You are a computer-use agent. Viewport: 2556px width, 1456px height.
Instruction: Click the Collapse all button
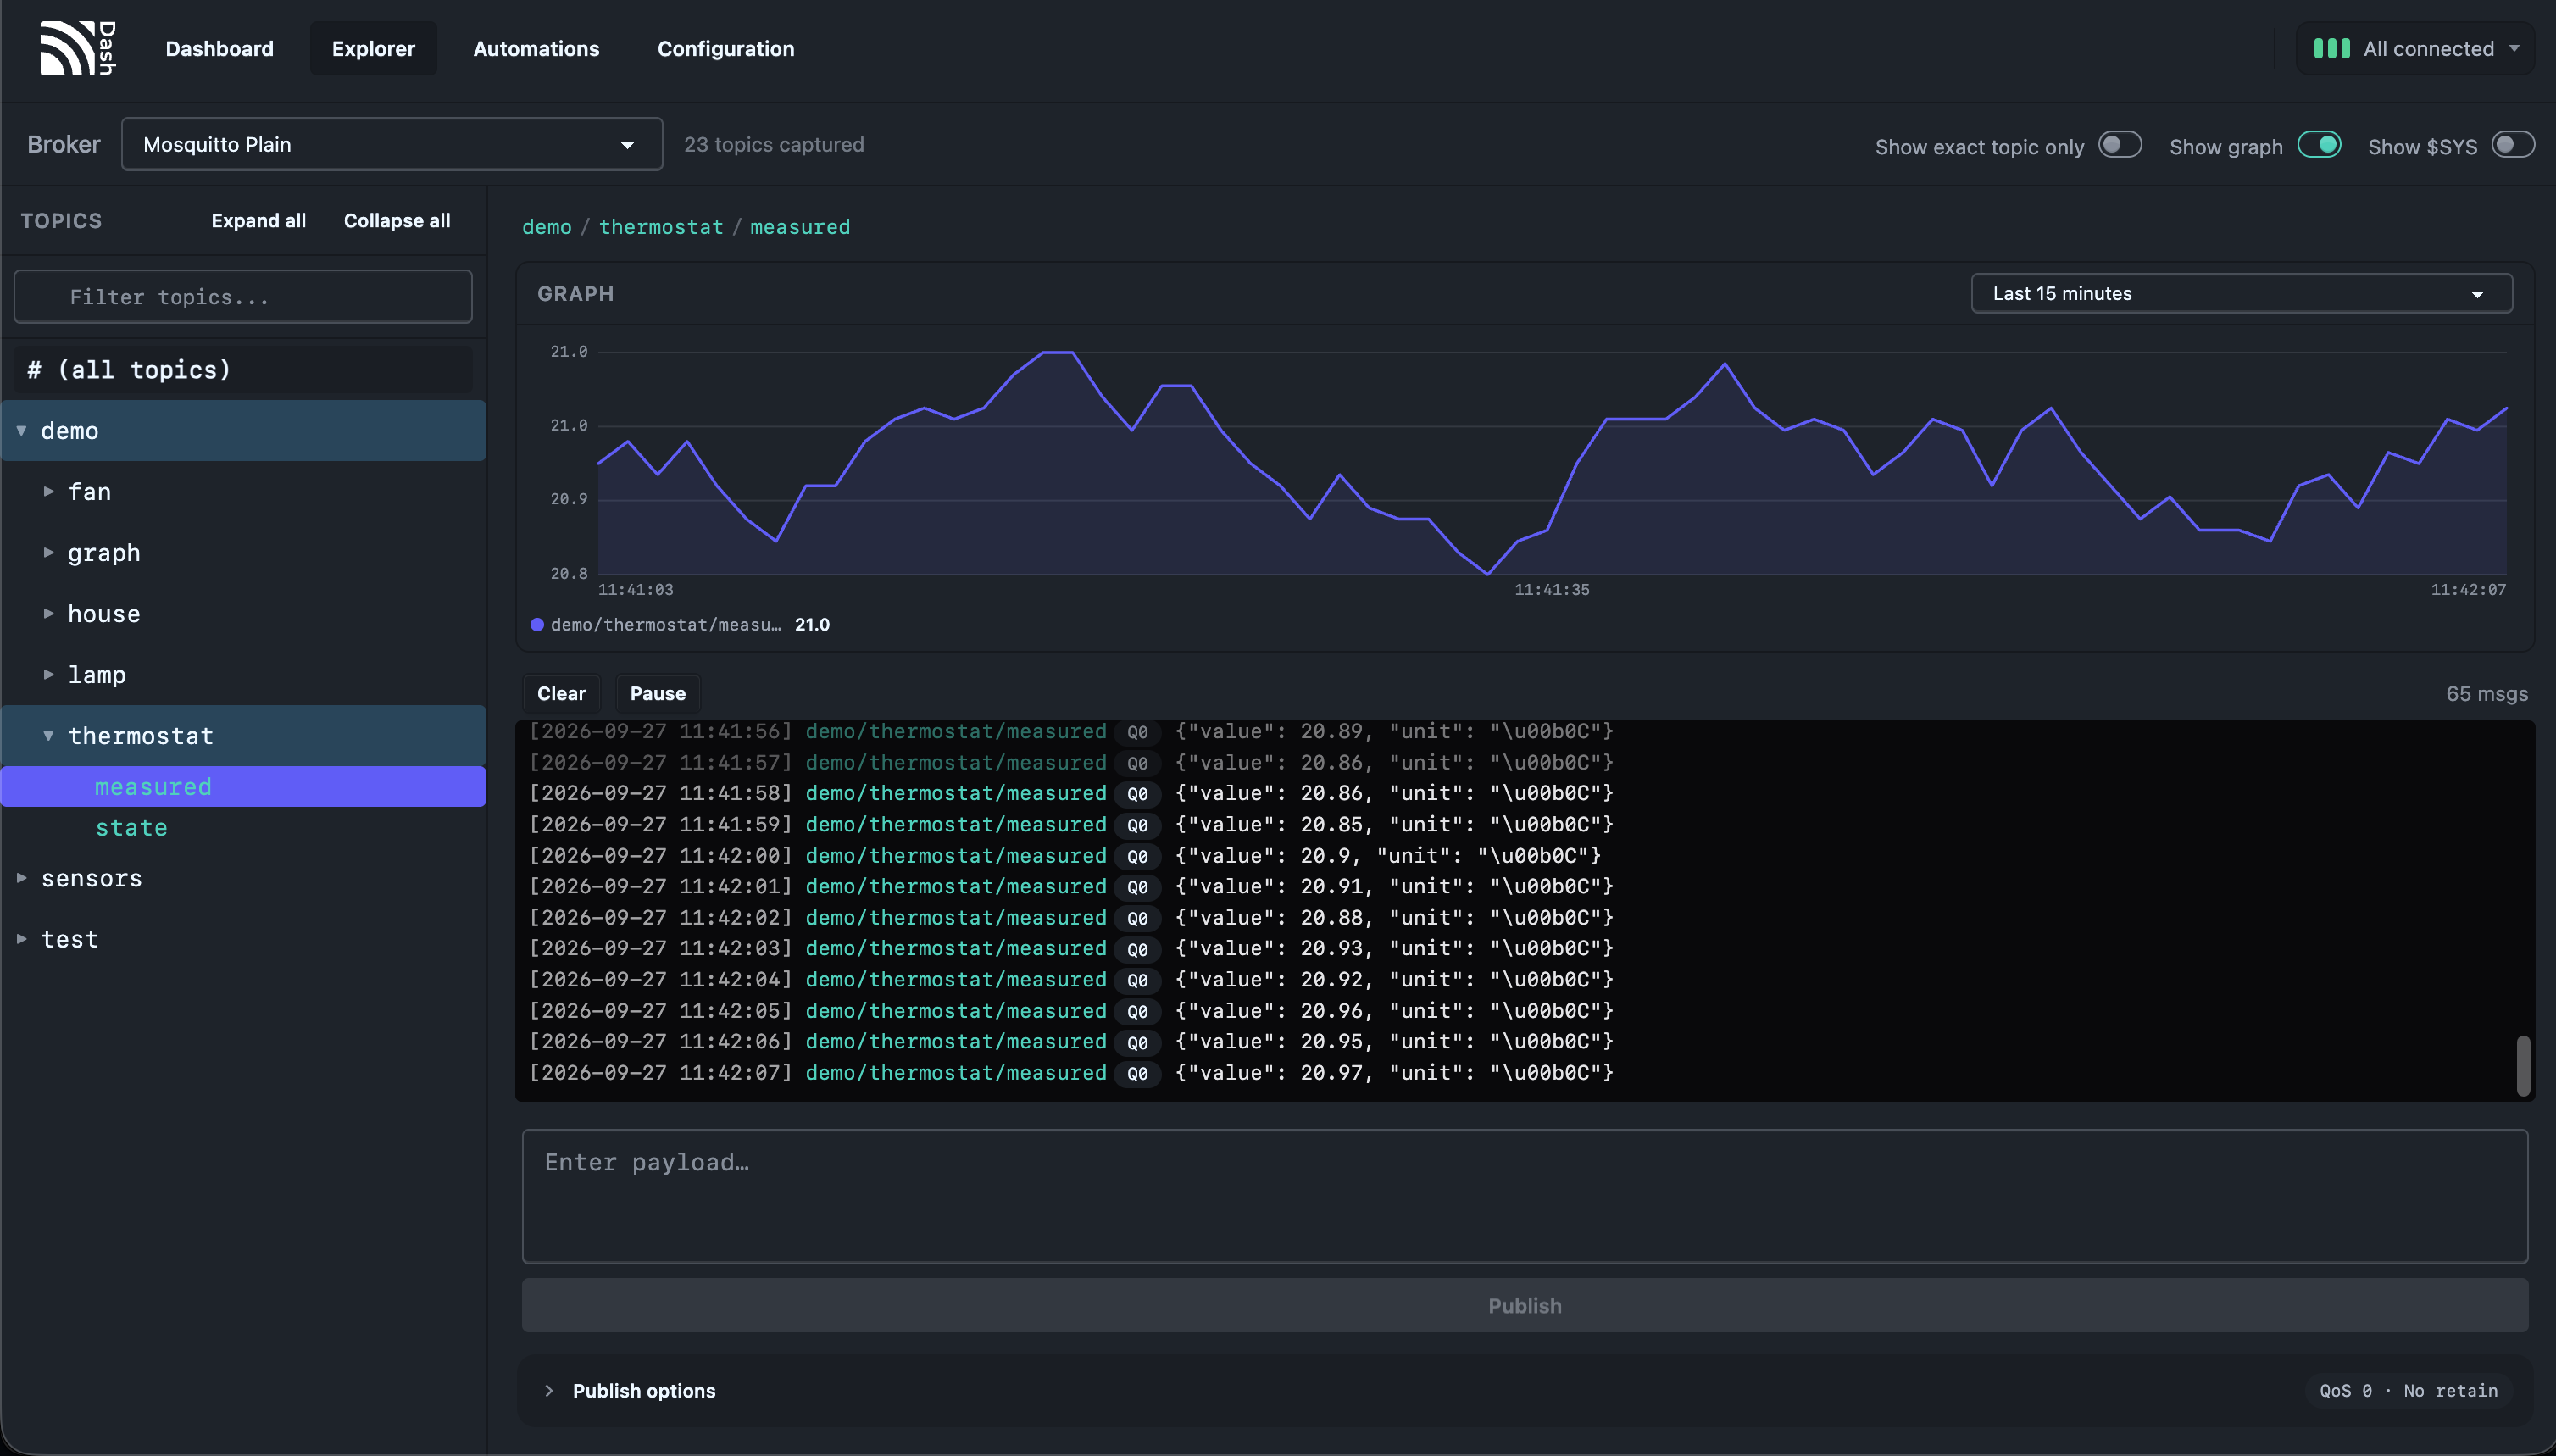click(x=397, y=220)
